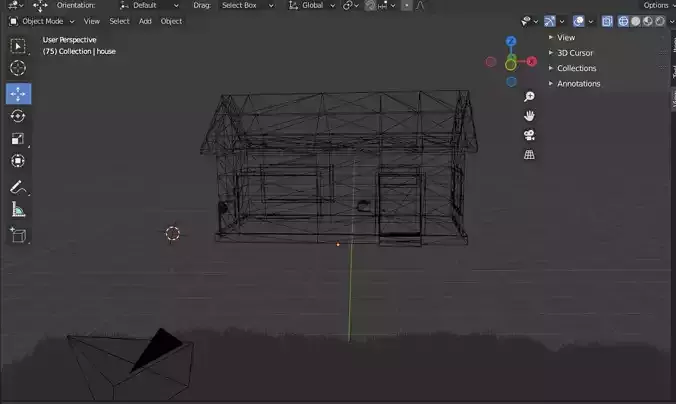
Task: Select the Transform tool
Action: tap(18, 161)
